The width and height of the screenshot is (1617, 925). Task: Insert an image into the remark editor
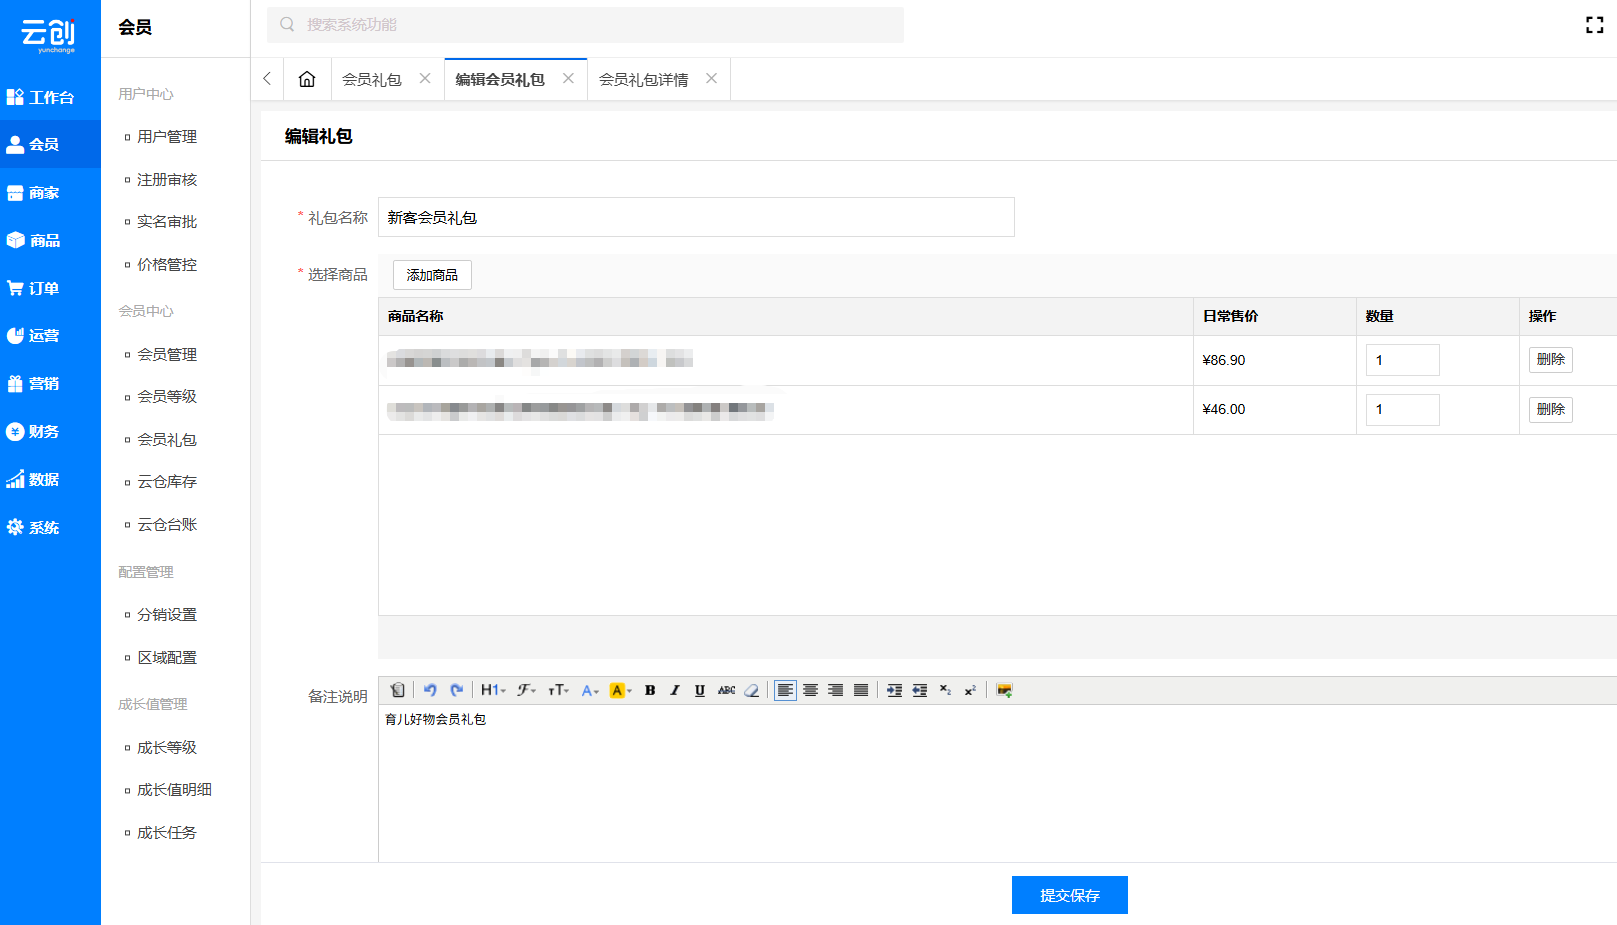coord(1004,690)
